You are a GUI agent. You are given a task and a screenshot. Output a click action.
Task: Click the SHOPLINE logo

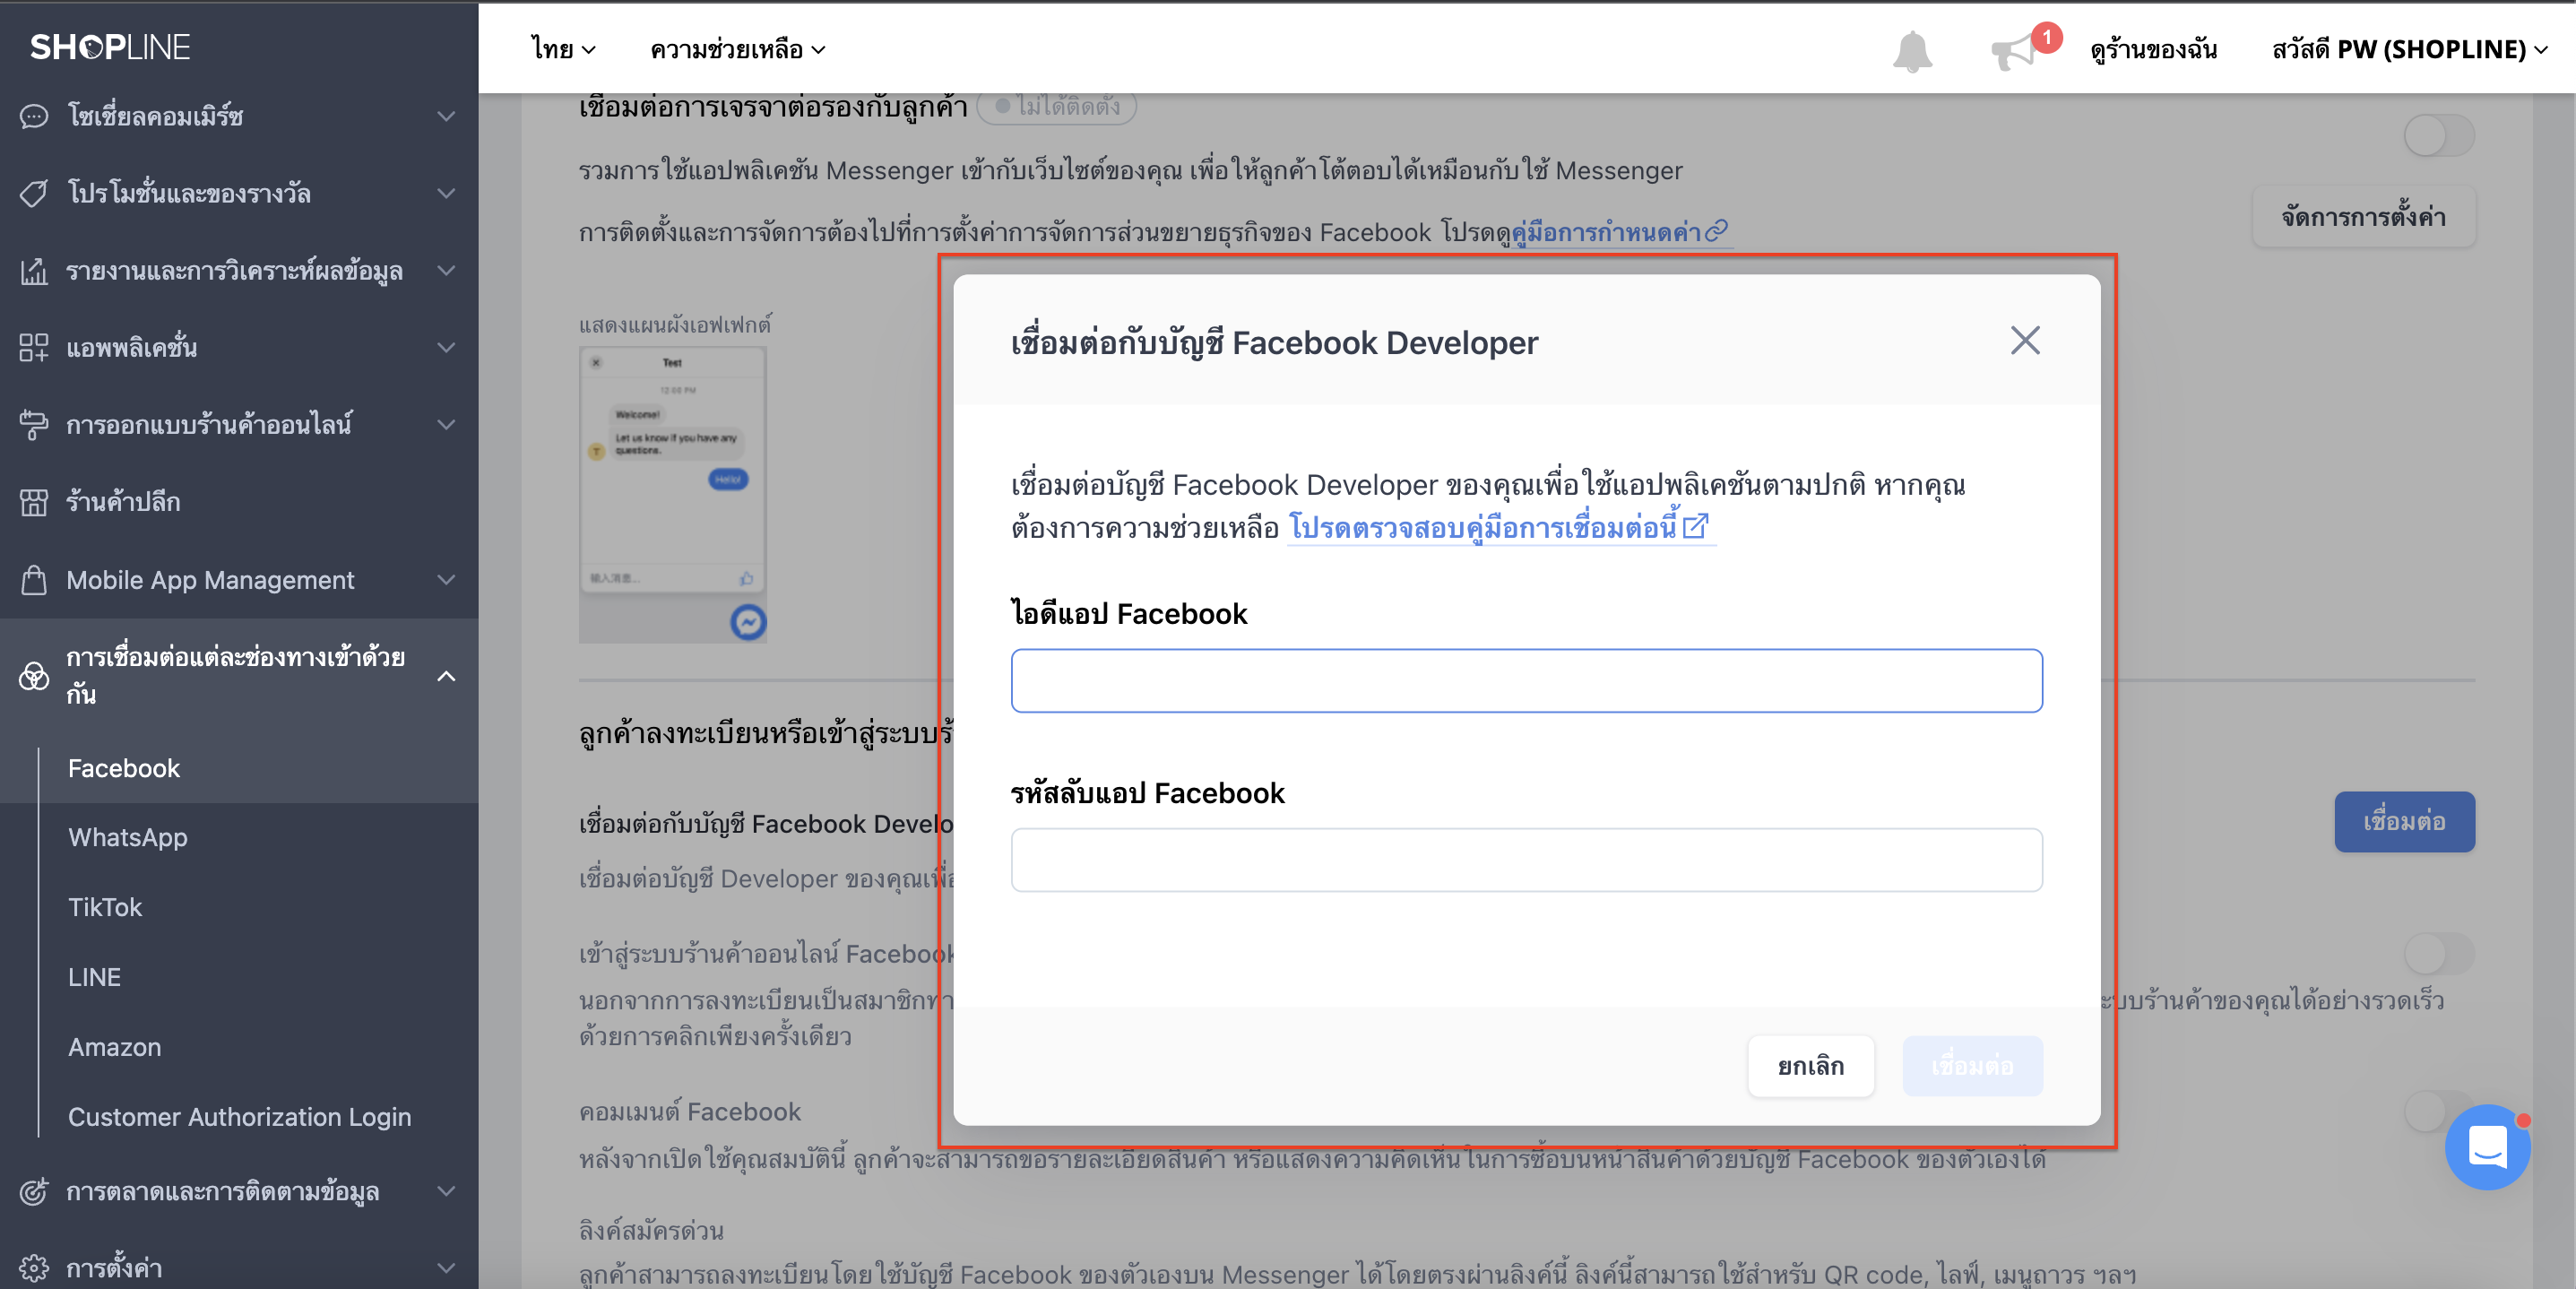point(110,47)
